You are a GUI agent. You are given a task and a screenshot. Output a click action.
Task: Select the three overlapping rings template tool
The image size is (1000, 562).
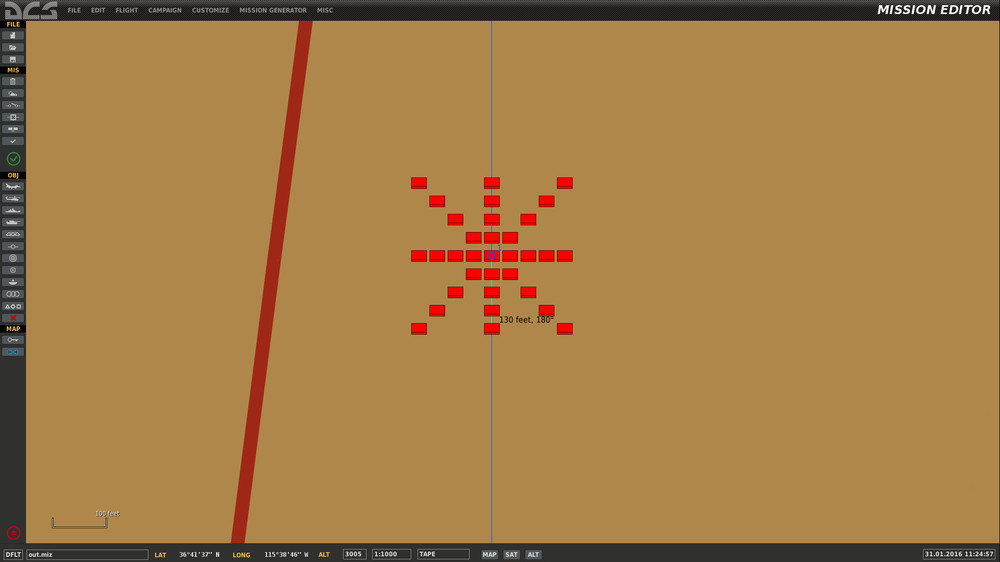pos(13,294)
